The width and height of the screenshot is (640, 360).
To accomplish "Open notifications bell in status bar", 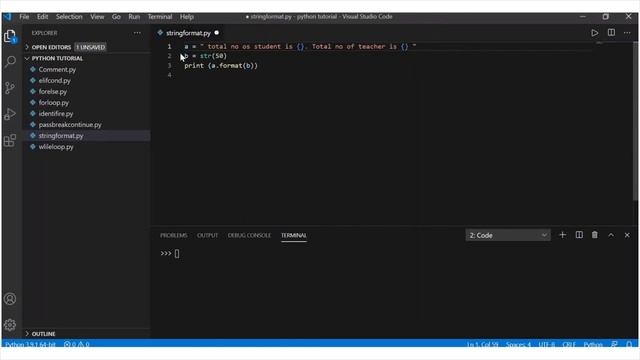I will point(629,344).
